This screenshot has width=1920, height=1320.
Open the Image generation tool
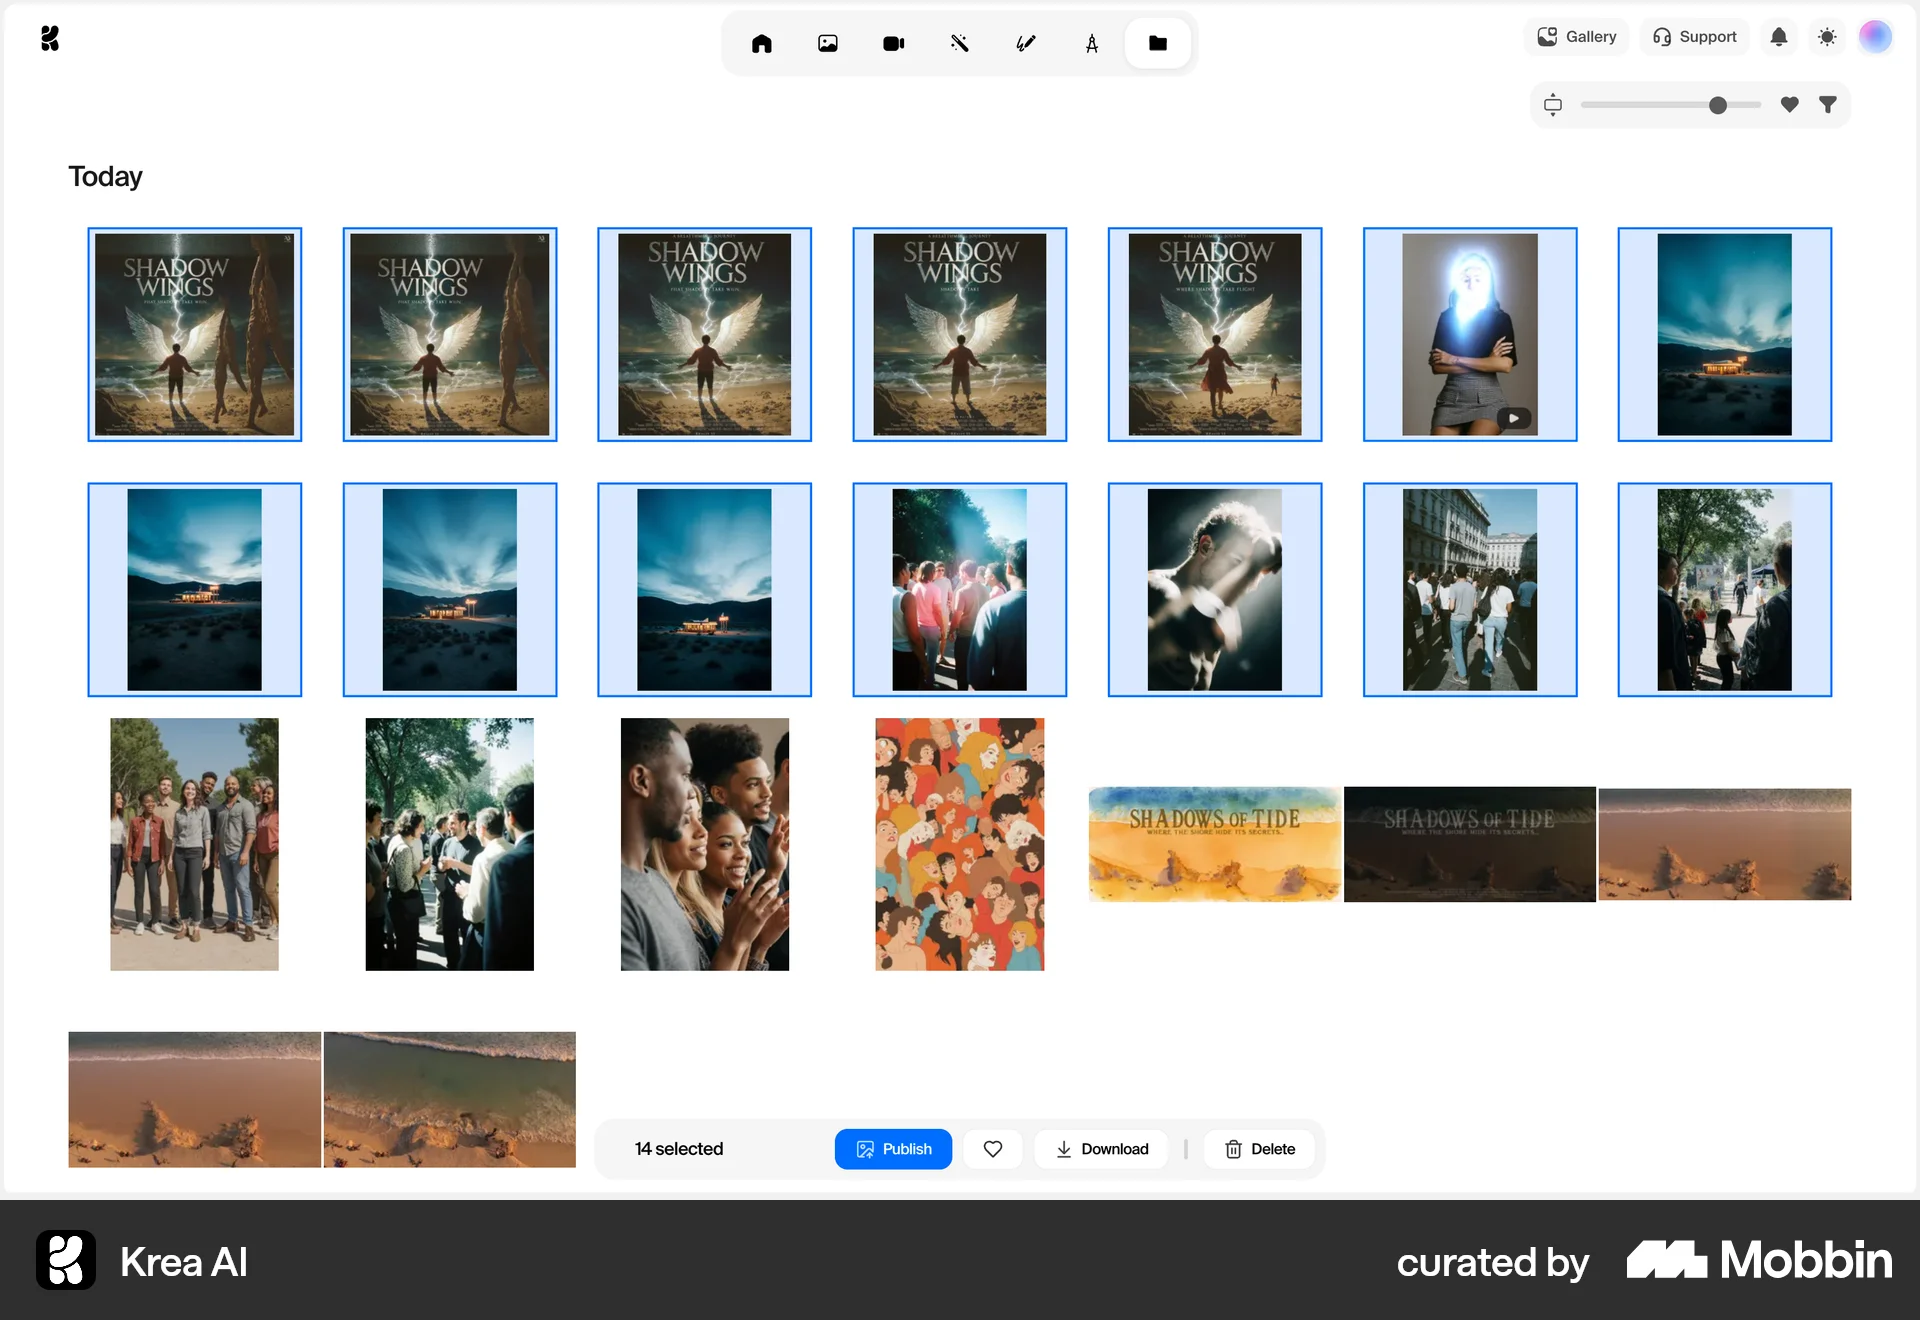pyautogui.click(x=828, y=43)
